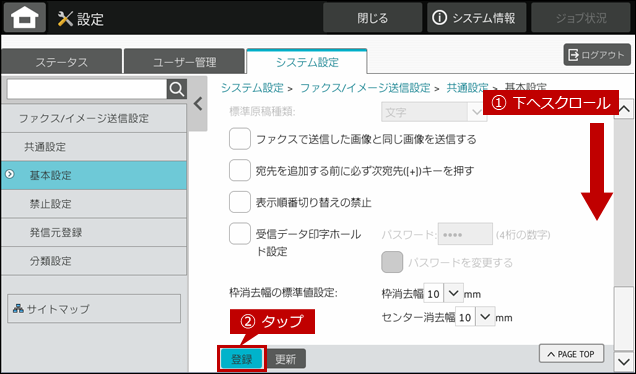Click the scrollbar down arrow
Screen dimensions: 636x374
click(x=623, y=361)
